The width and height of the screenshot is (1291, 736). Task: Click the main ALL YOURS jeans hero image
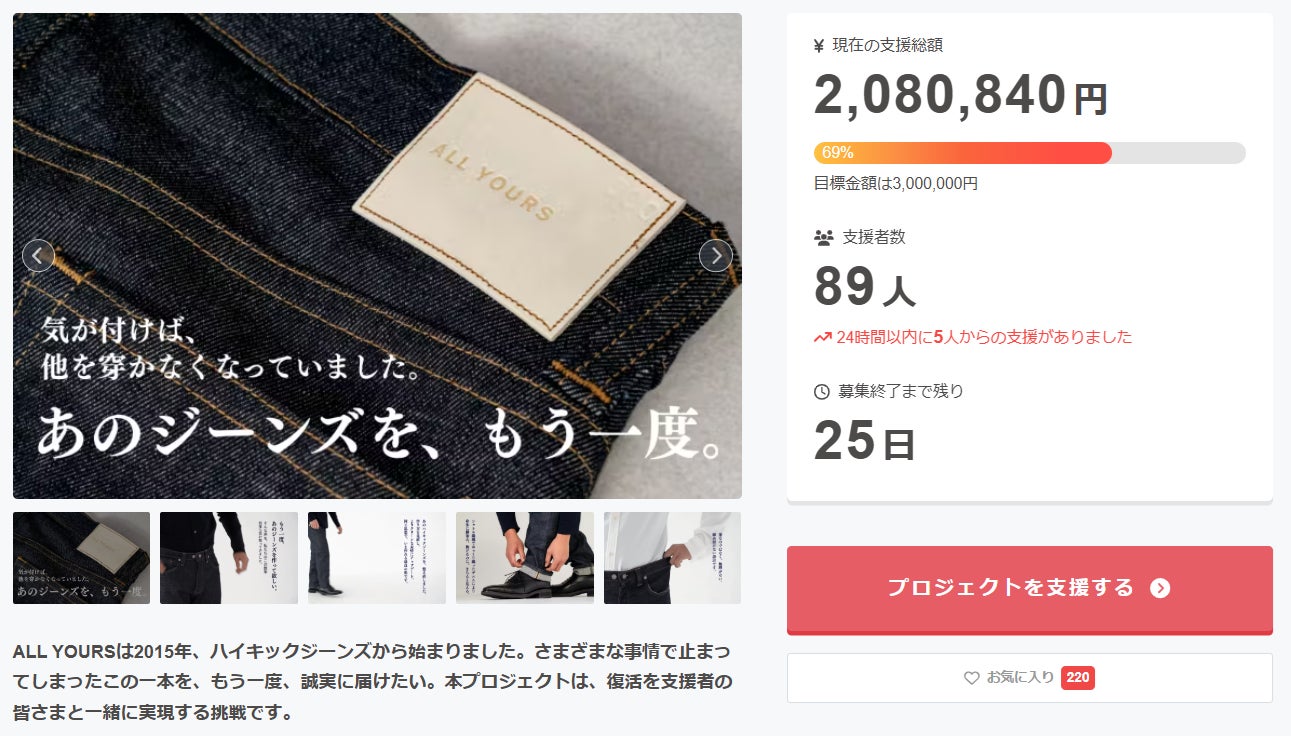click(x=377, y=256)
